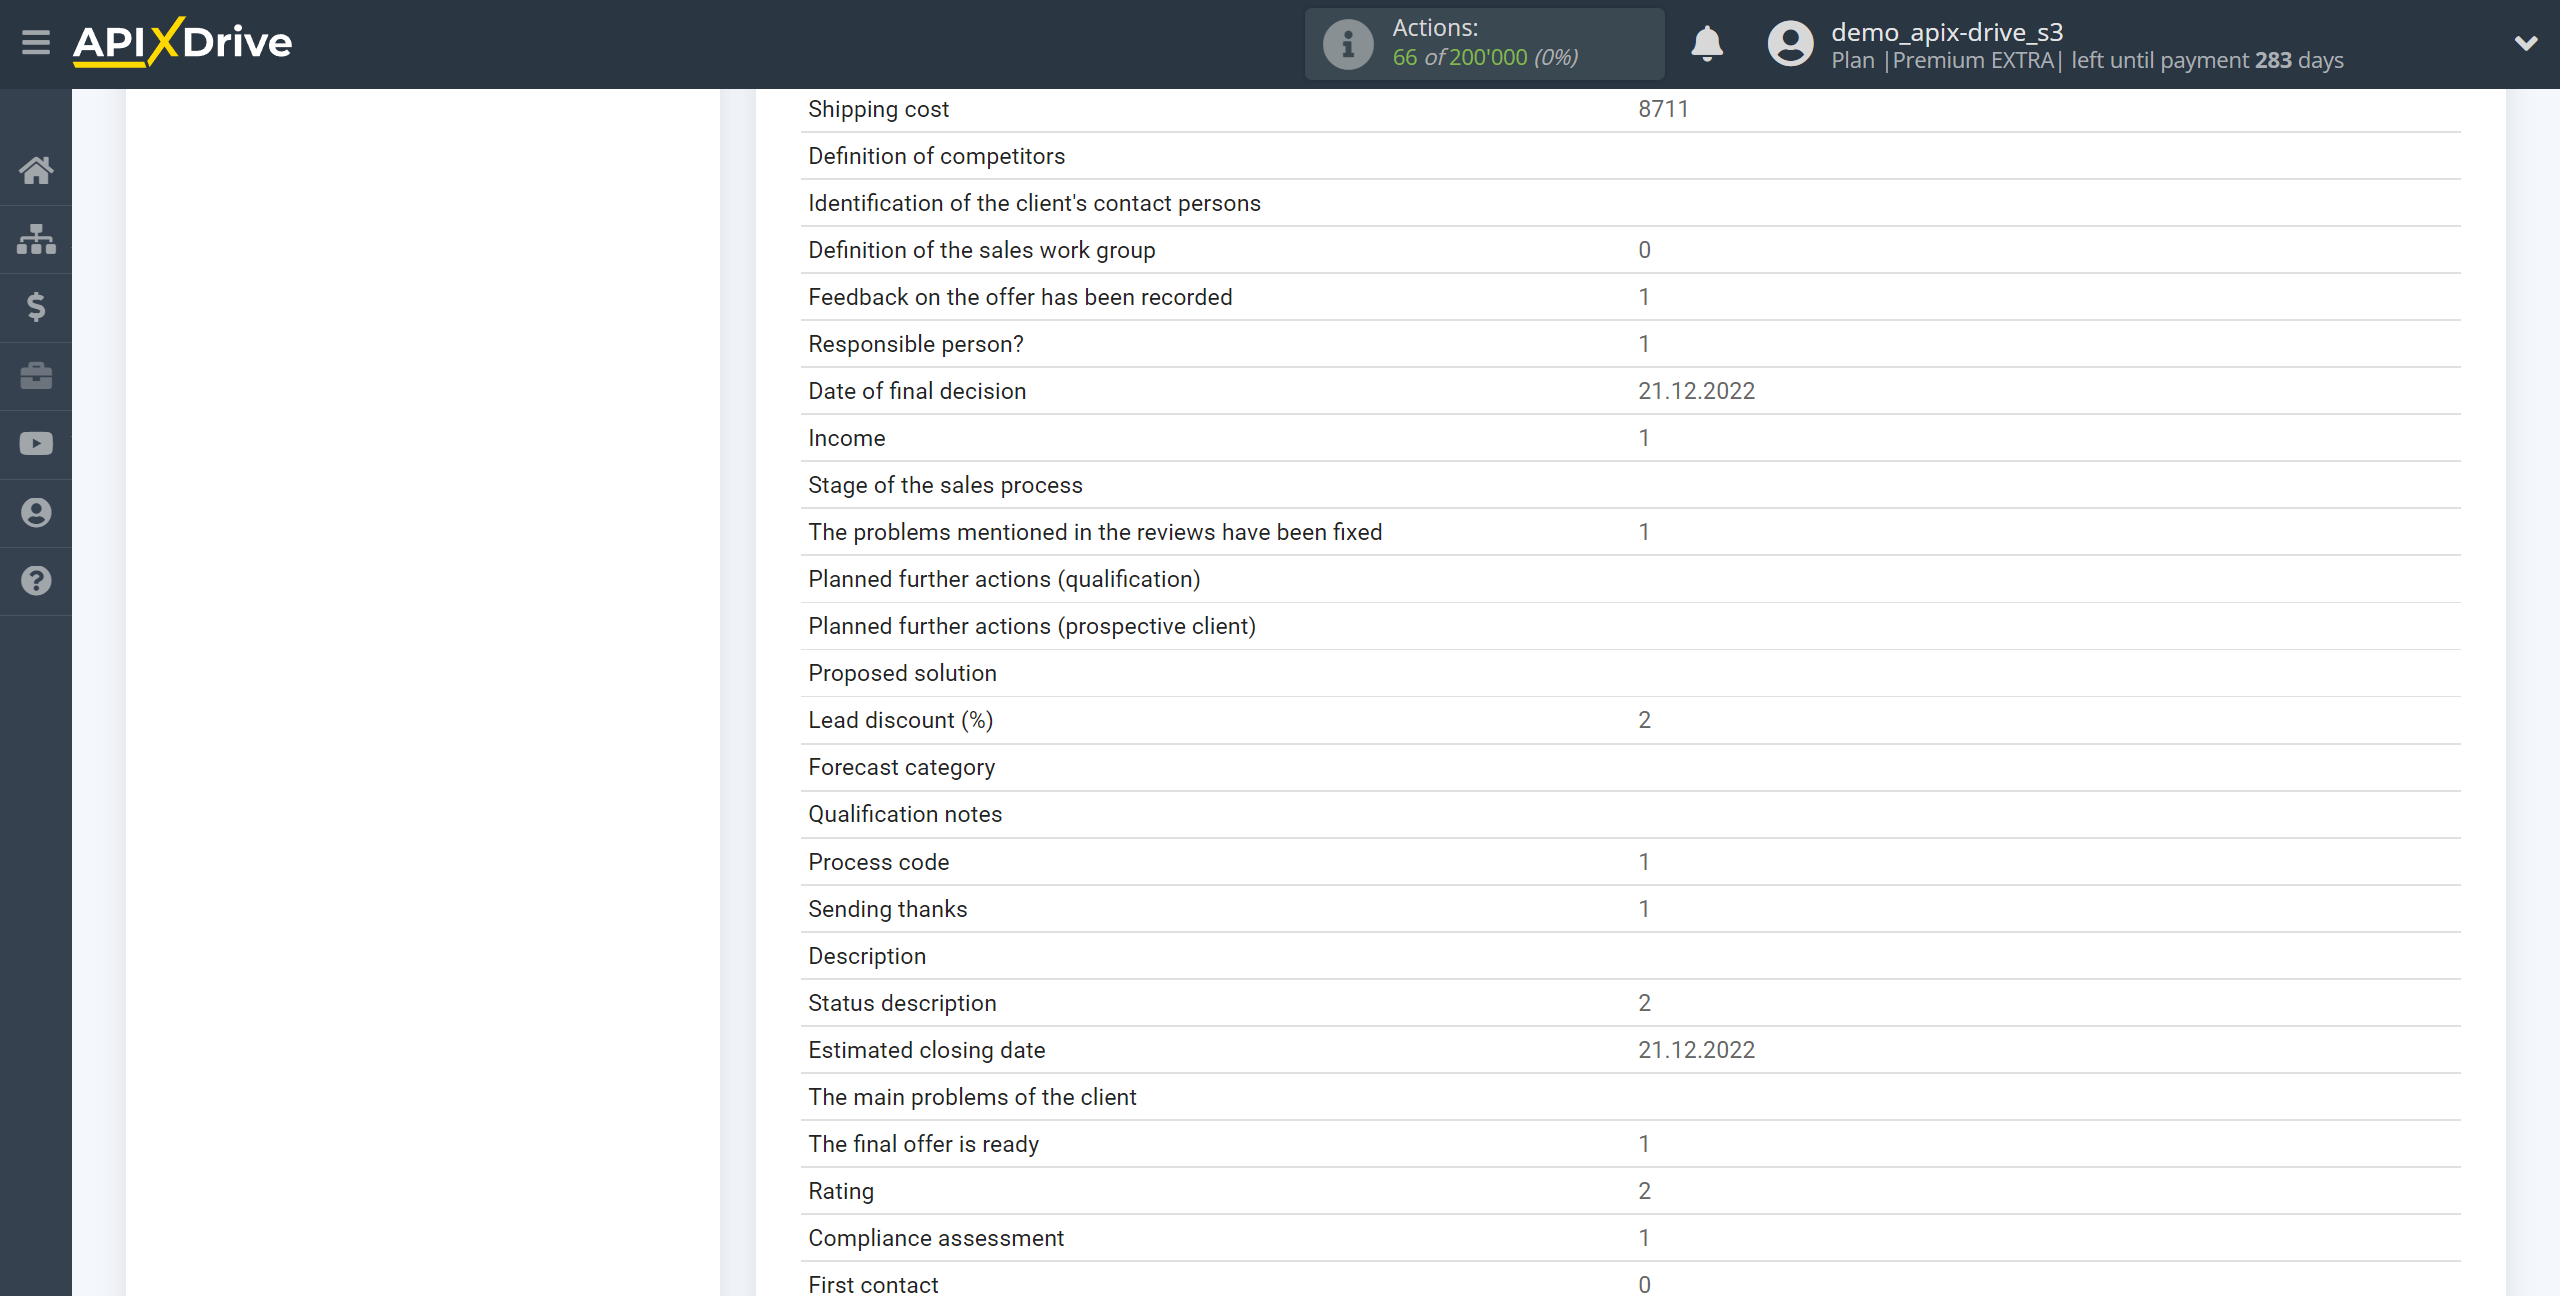Open the connections sitemap icon

coord(36,239)
